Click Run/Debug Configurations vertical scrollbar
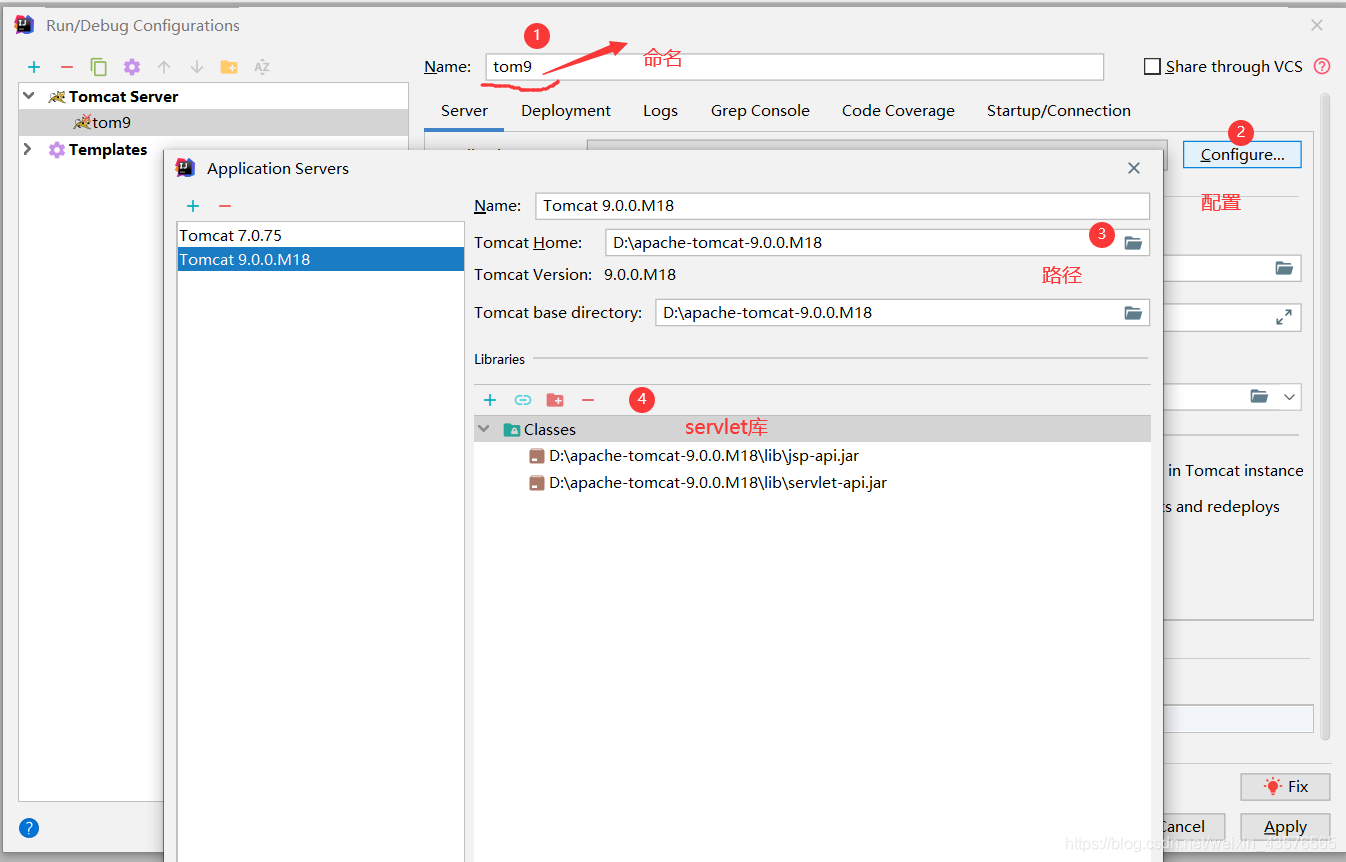 coord(1325,415)
